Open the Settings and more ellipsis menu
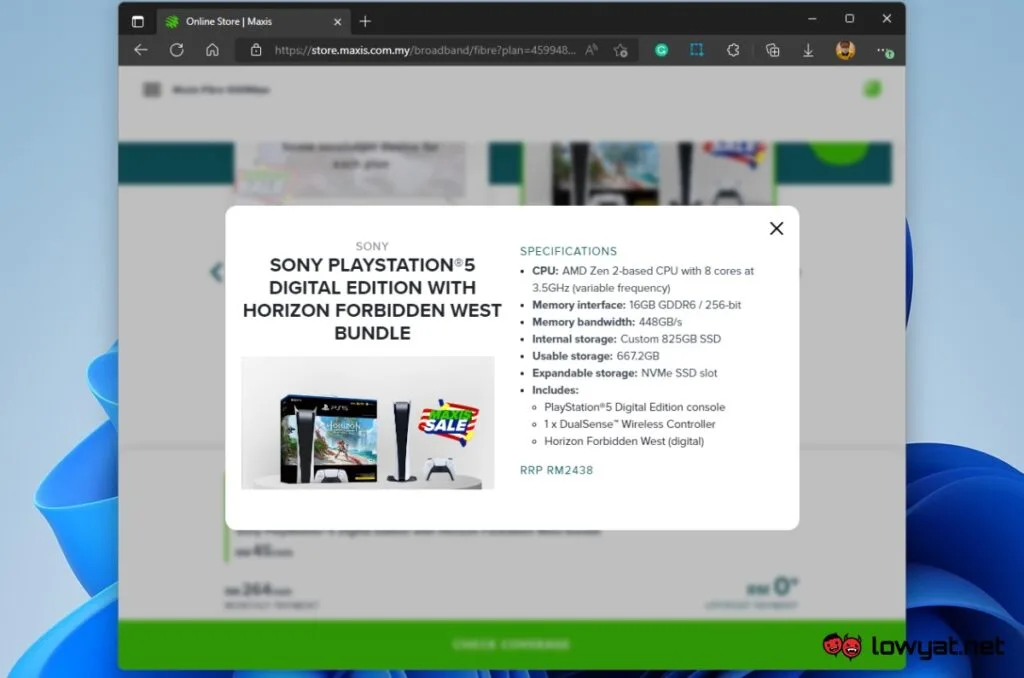The image size is (1024, 678). pos(885,51)
